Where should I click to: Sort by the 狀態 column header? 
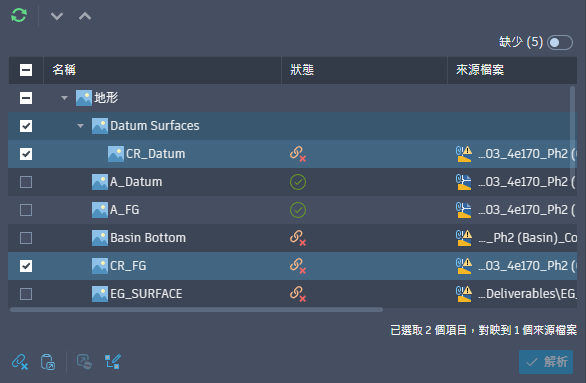(302, 70)
